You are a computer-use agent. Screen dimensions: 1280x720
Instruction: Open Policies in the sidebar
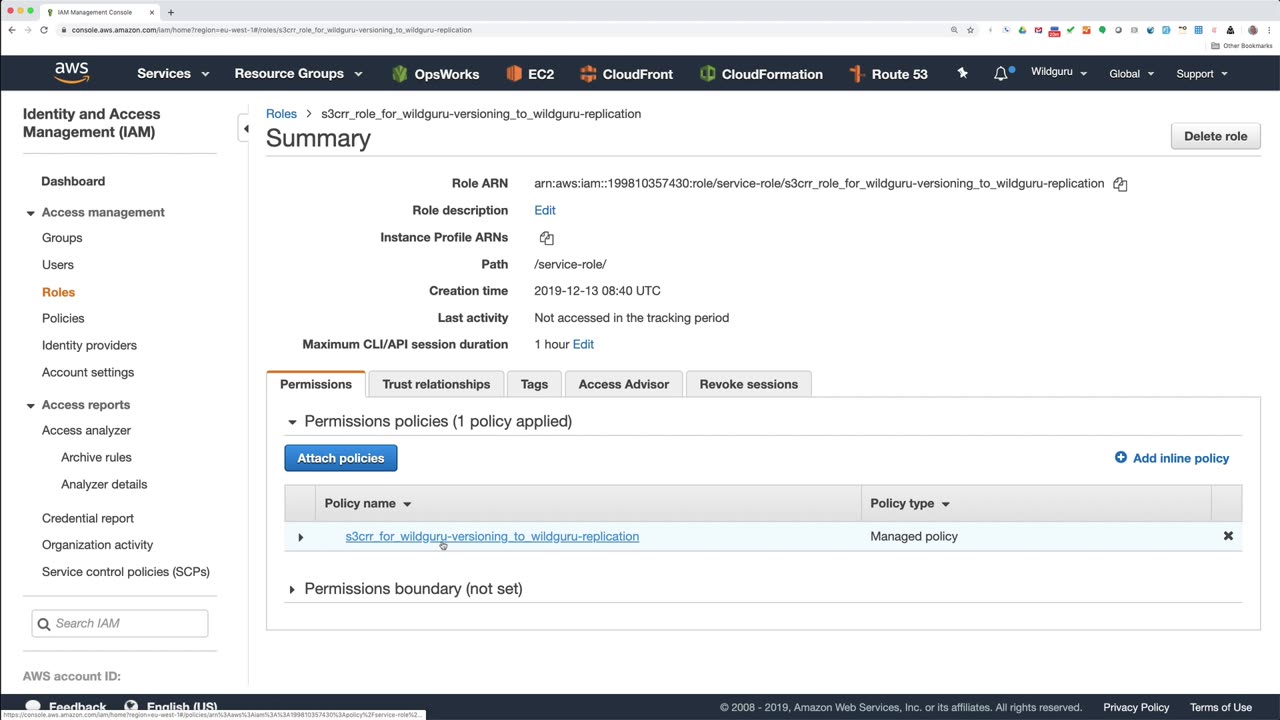[x=63, y=318]
